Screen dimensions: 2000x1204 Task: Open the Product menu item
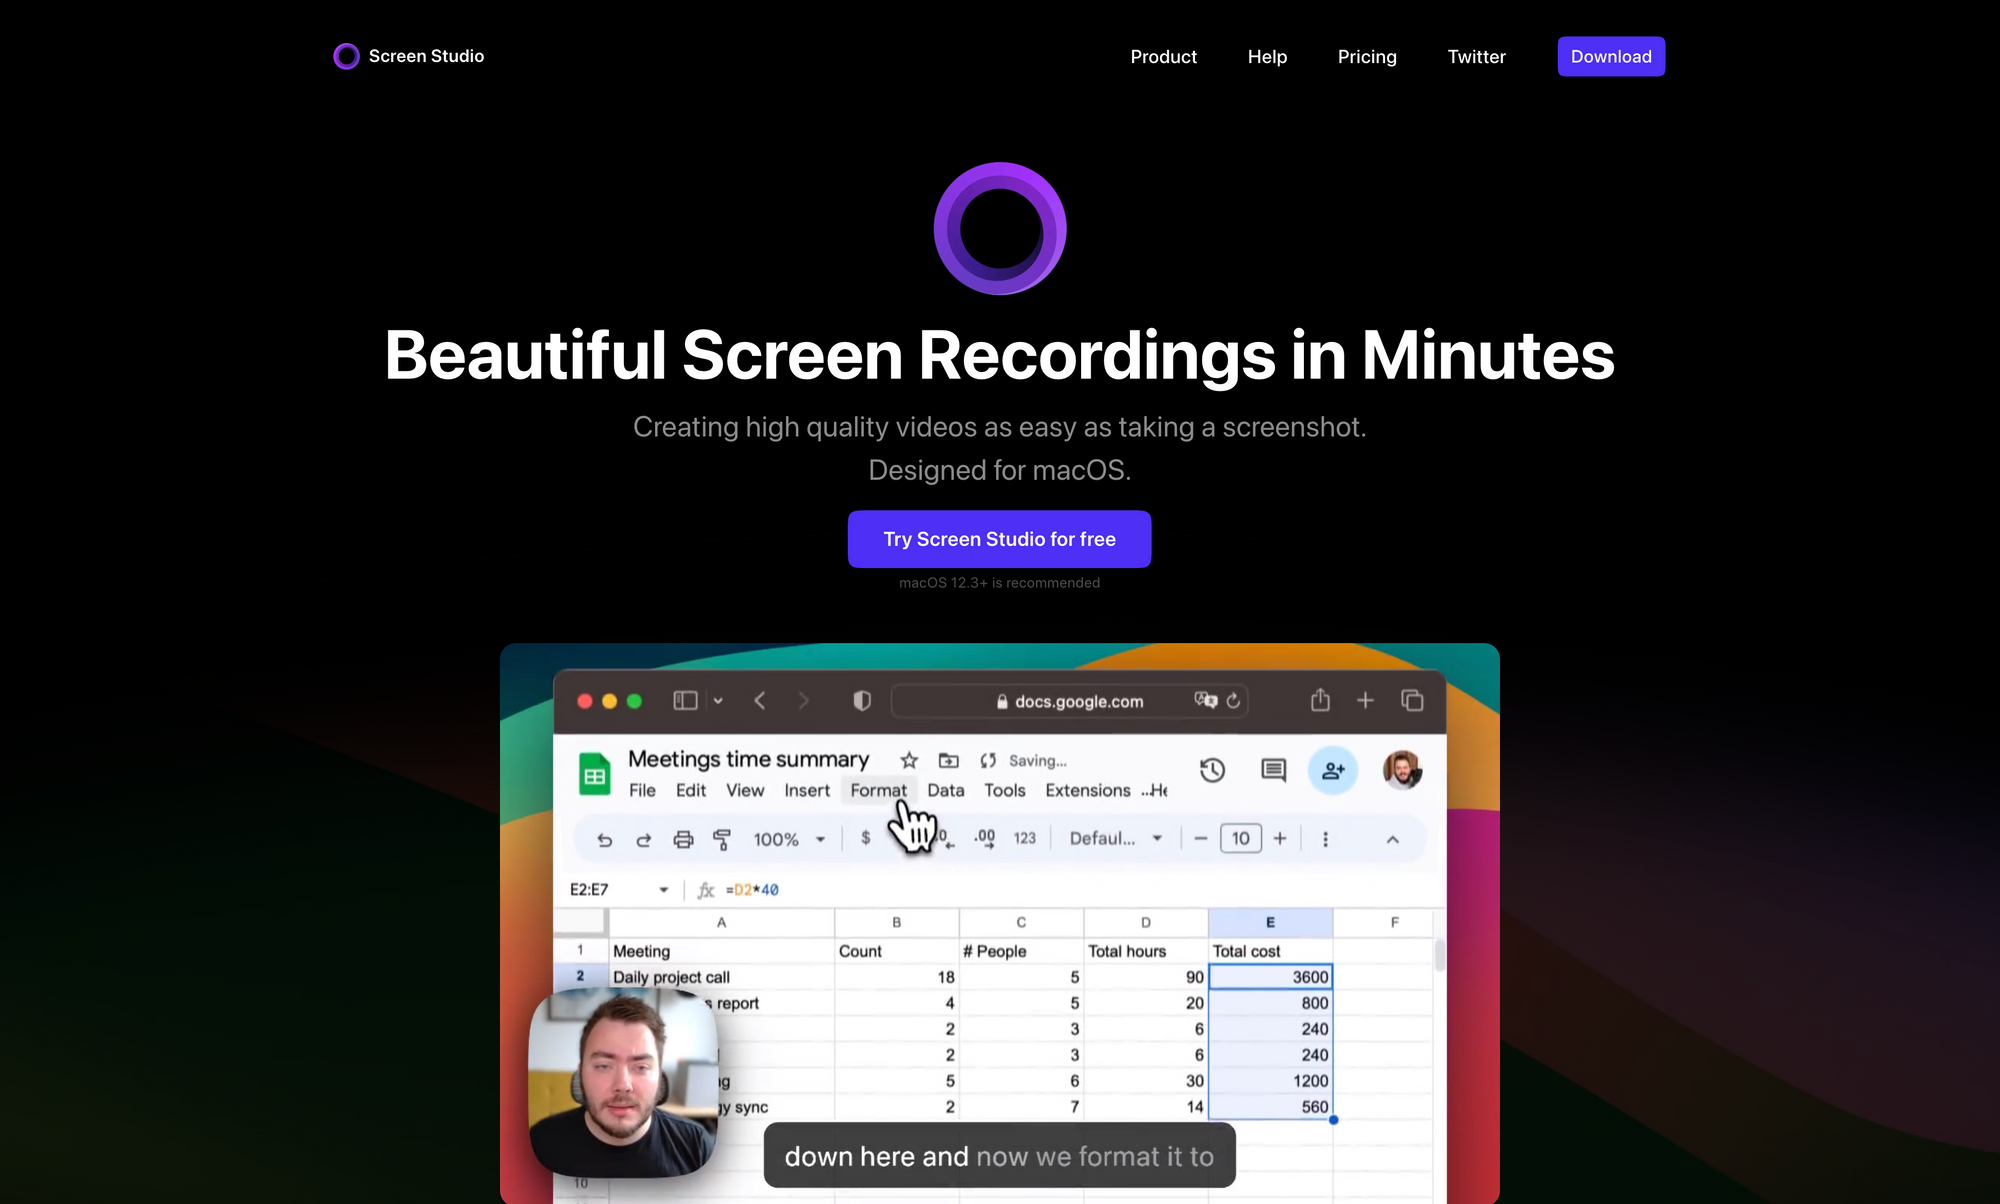[x=1164, y=57]
